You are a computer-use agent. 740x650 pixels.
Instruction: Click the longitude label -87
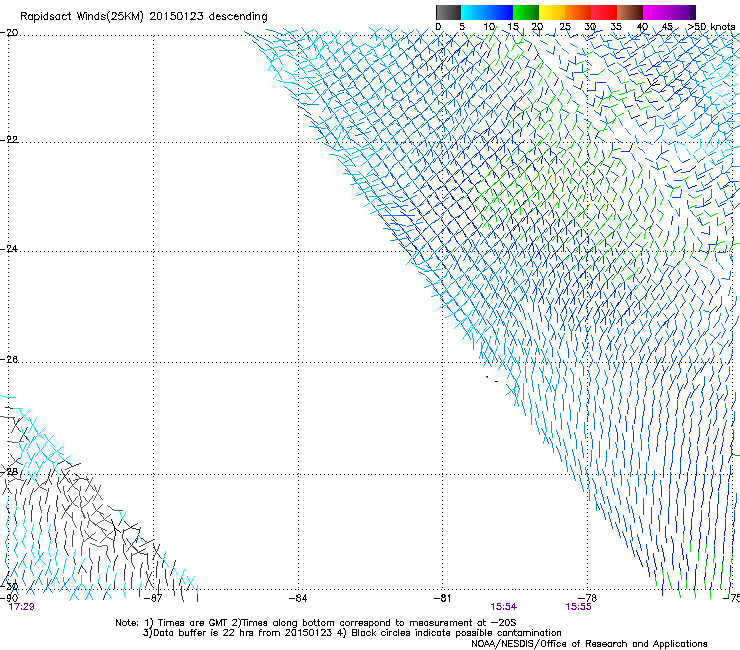point(153,598)
